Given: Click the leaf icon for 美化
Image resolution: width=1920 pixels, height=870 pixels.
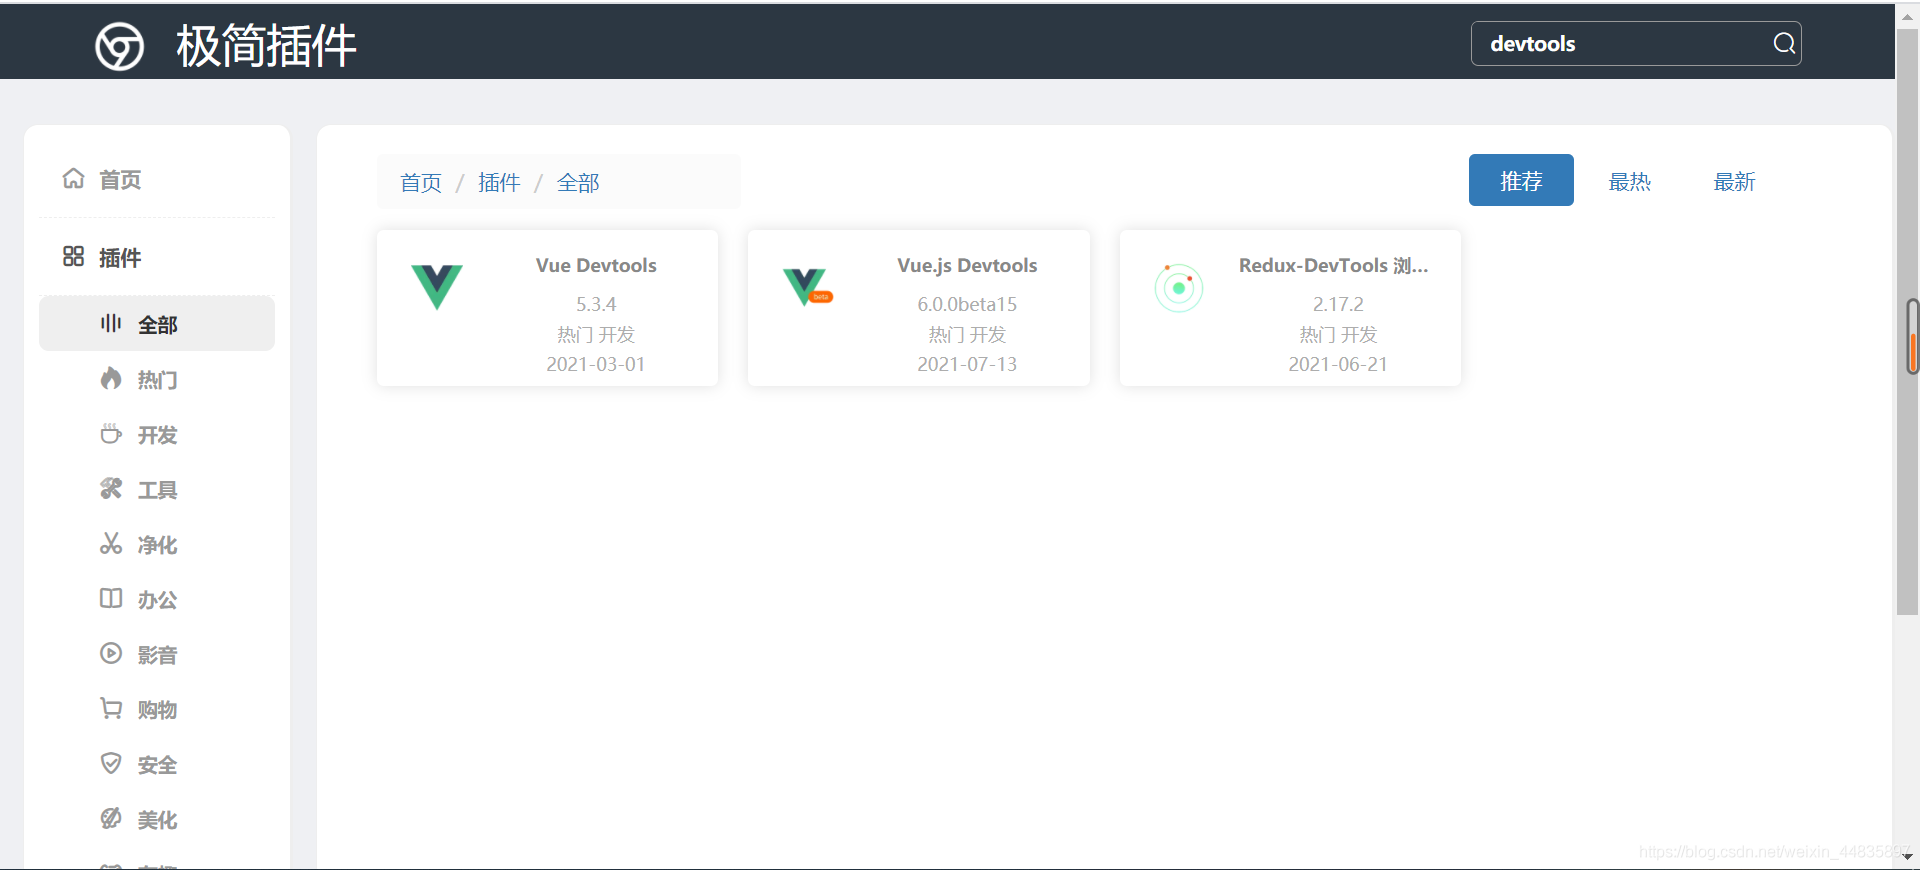Looking at the screenshot, I should [111, 818].
